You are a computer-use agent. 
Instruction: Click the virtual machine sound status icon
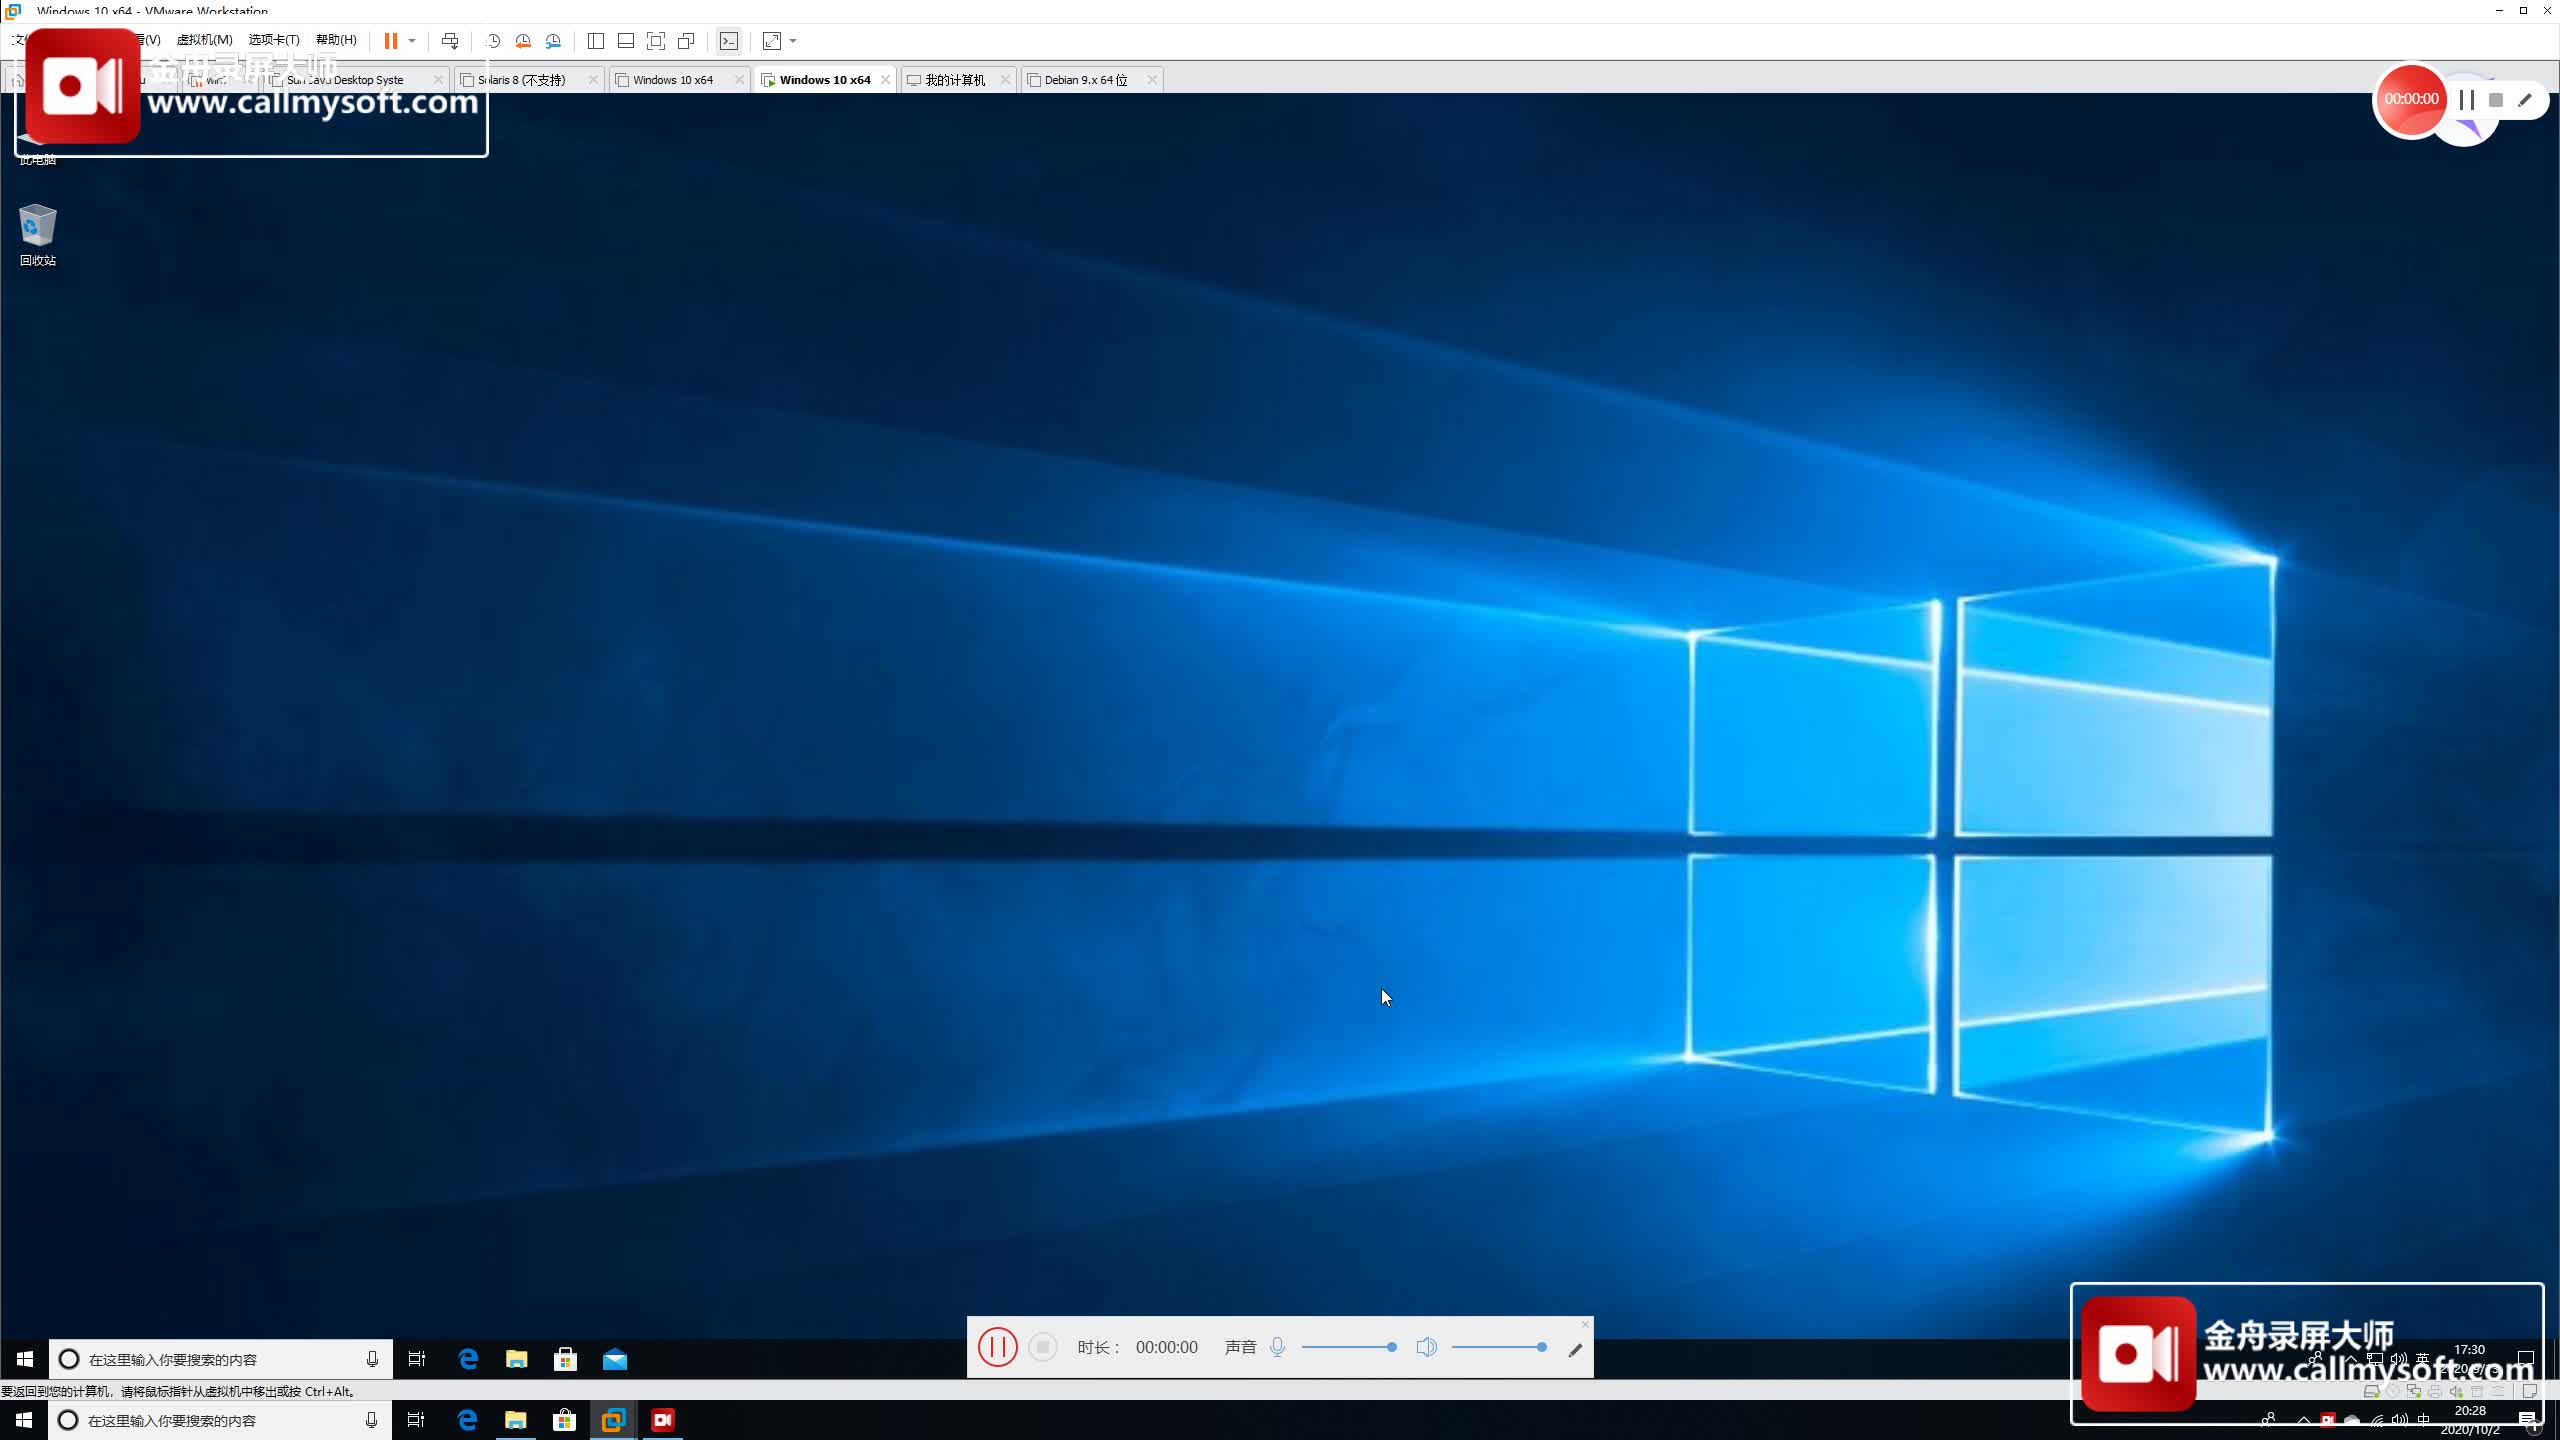2457,1391
